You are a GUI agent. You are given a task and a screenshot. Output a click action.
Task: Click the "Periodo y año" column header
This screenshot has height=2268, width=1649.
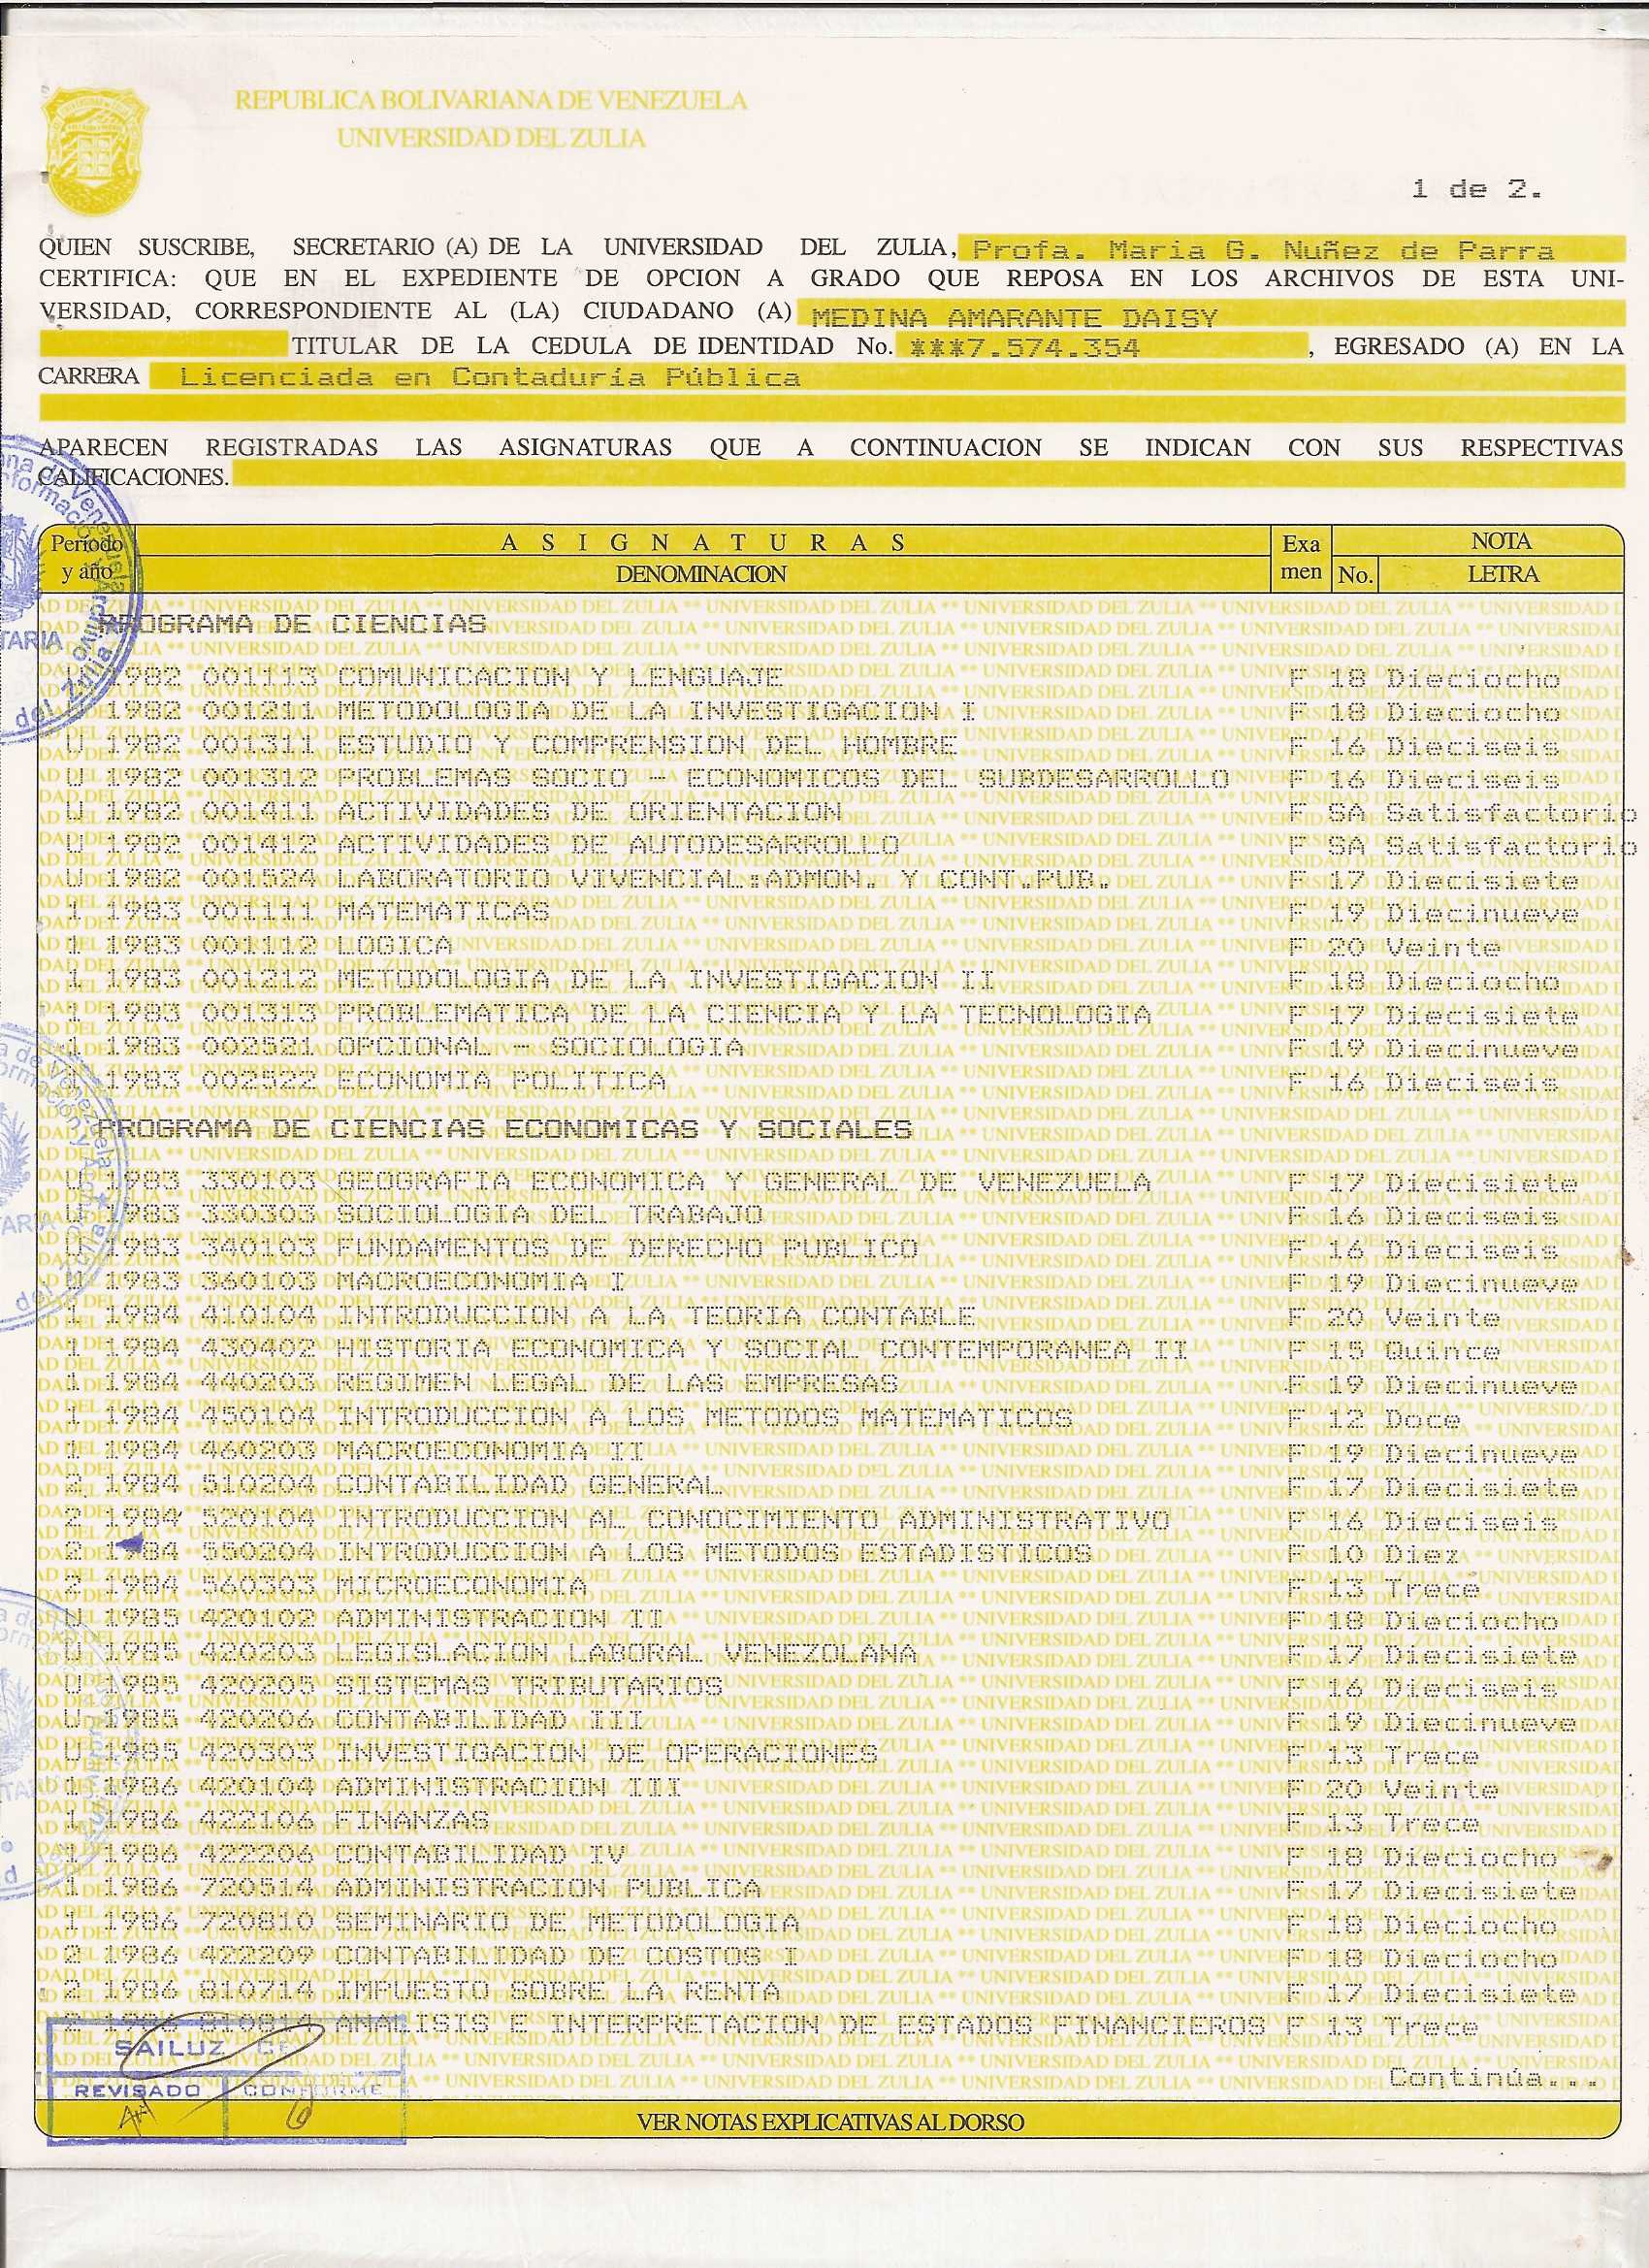[86, 558]
